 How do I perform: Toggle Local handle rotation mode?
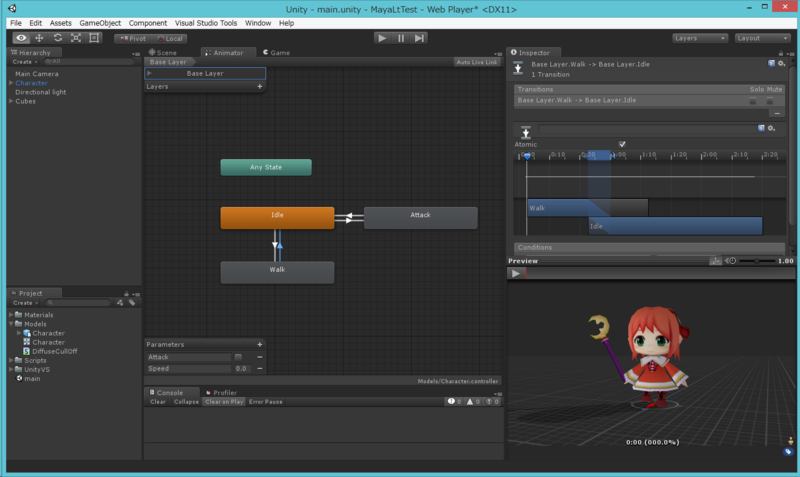tap(169, 38)
